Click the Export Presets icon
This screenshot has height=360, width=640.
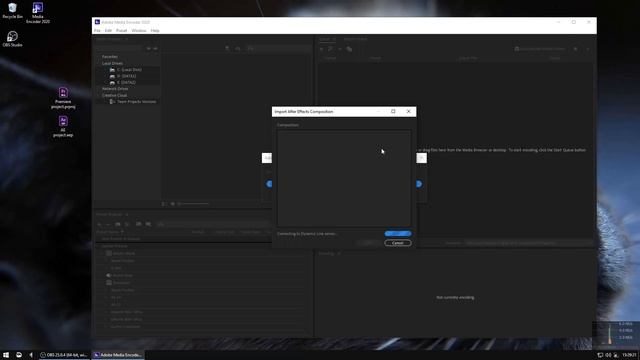pos(148,224)
